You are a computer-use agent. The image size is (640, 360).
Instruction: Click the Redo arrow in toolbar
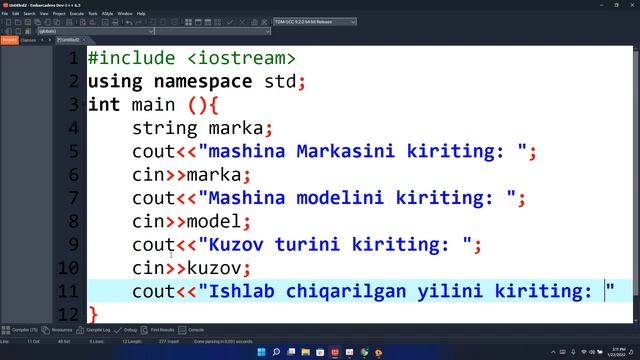pyautogui.click(x=139, y=22)
